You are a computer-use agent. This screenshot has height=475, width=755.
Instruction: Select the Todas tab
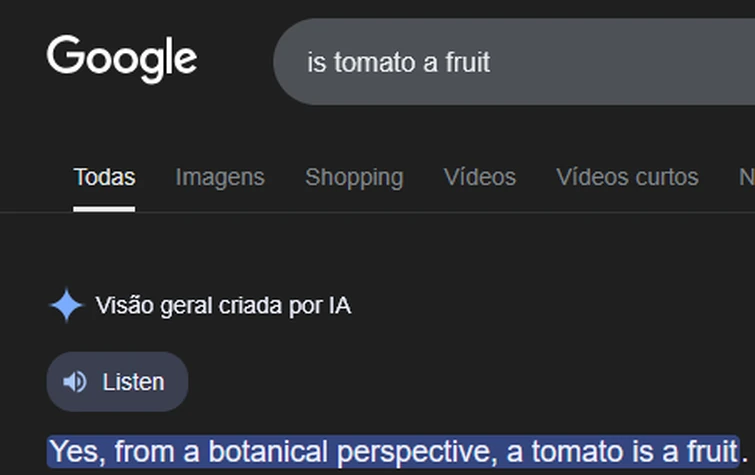tap(104, 178)
